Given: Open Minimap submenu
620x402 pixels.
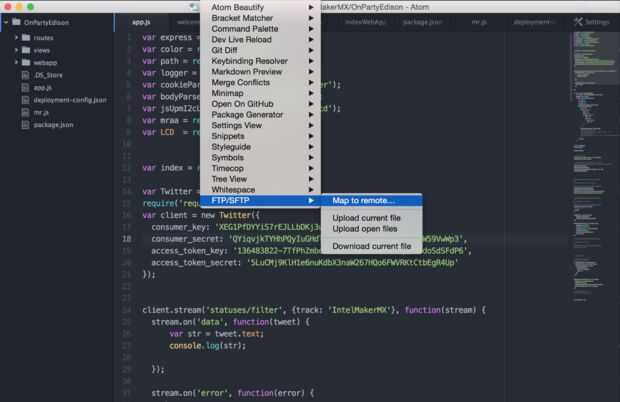Looking at the screenshot, I should click(x=260, y=93).
